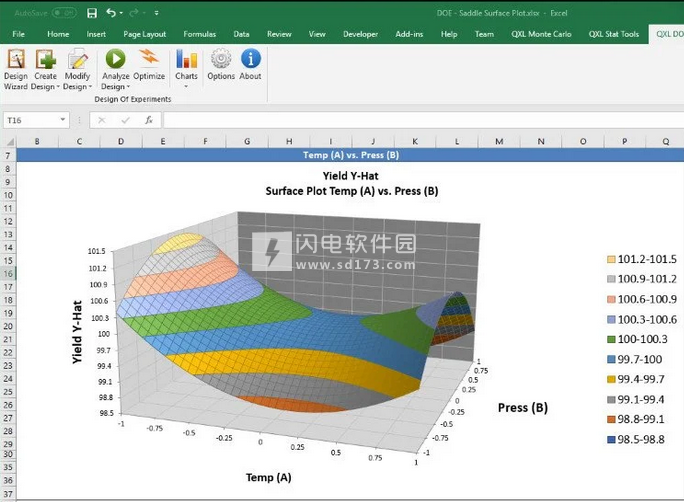684x502 pixels.
Task: Open the Undo history dropdown arrow
Action: tap(122, 13)
